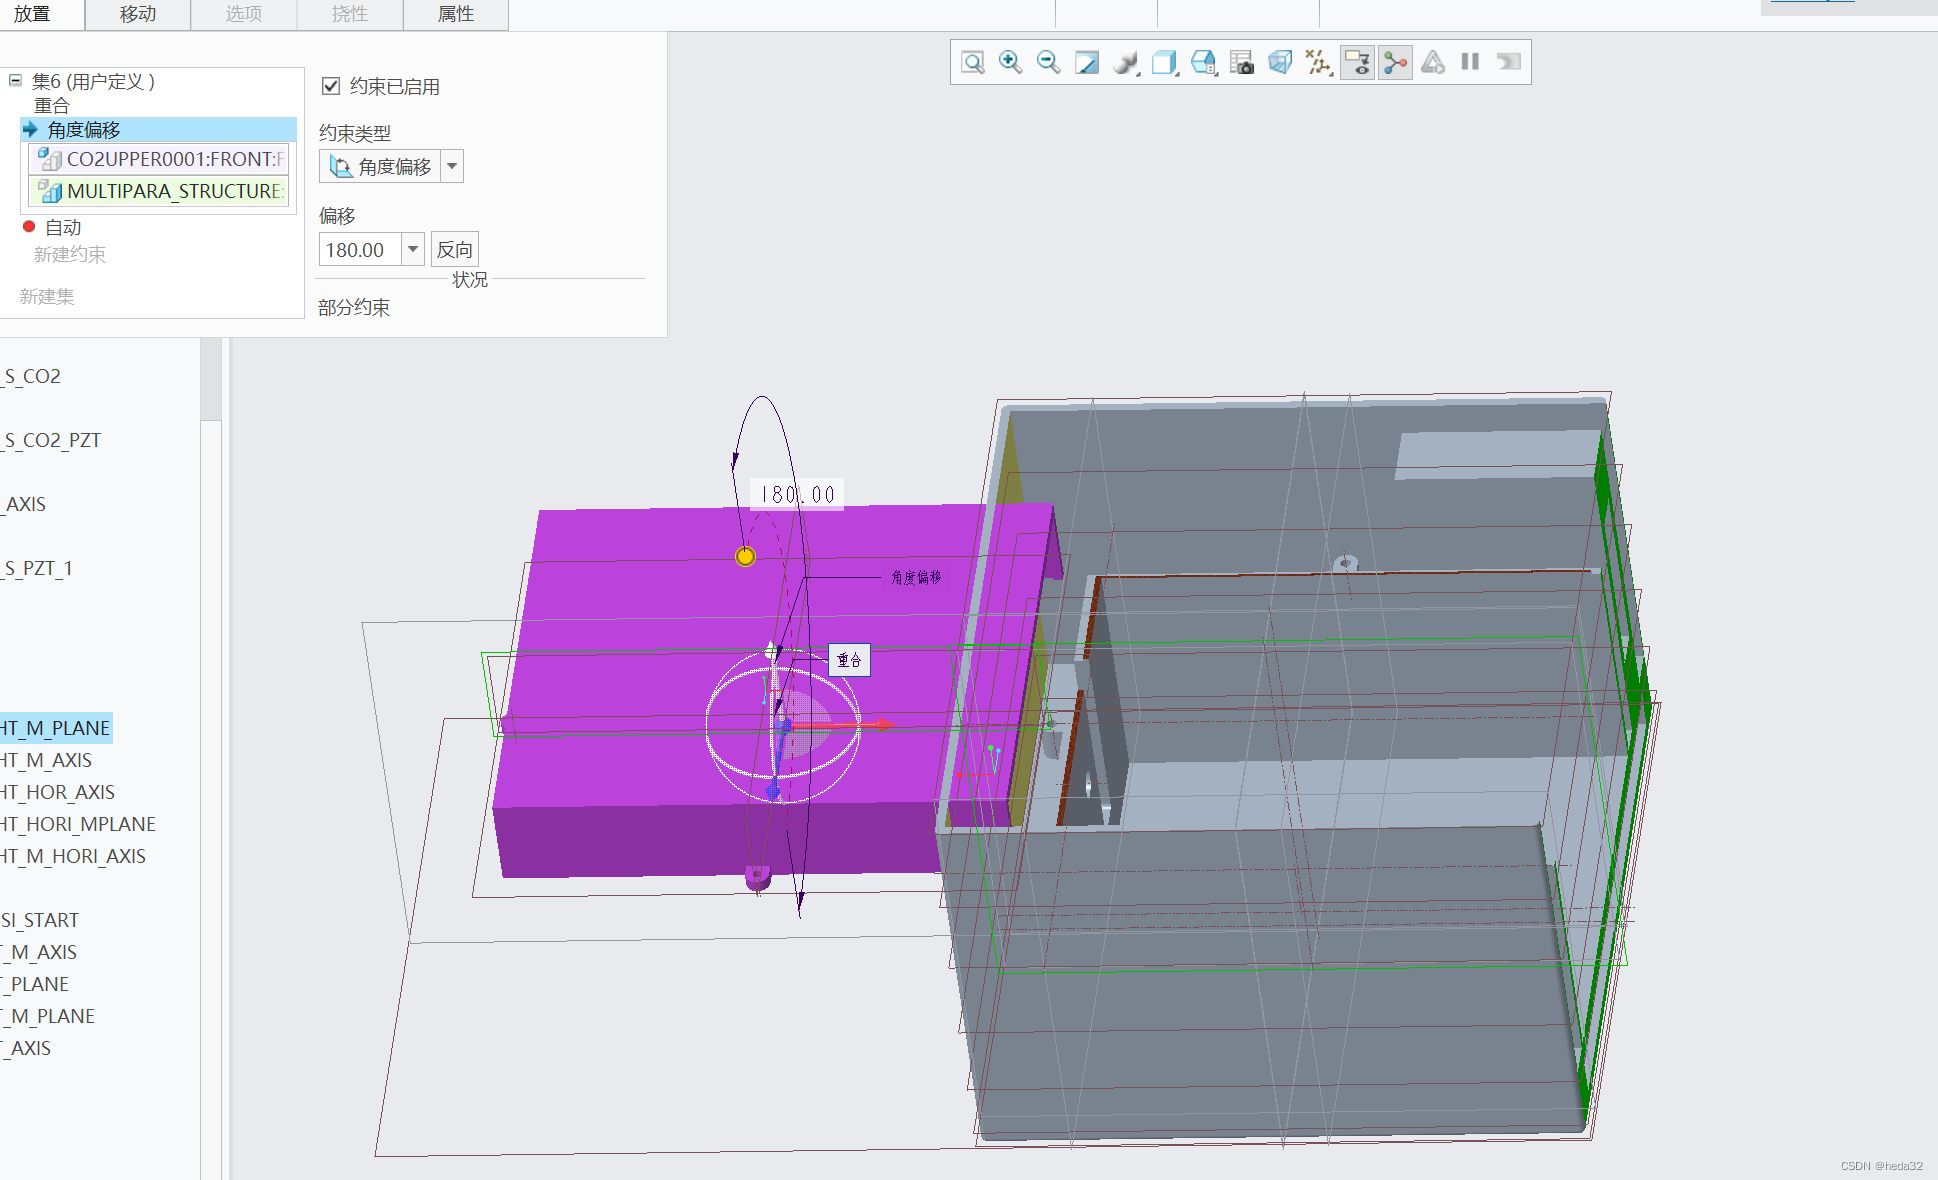Switch to the 属性 tab
The height and width of the screenshot is (1180, 1938).
(x=456, y=14)
